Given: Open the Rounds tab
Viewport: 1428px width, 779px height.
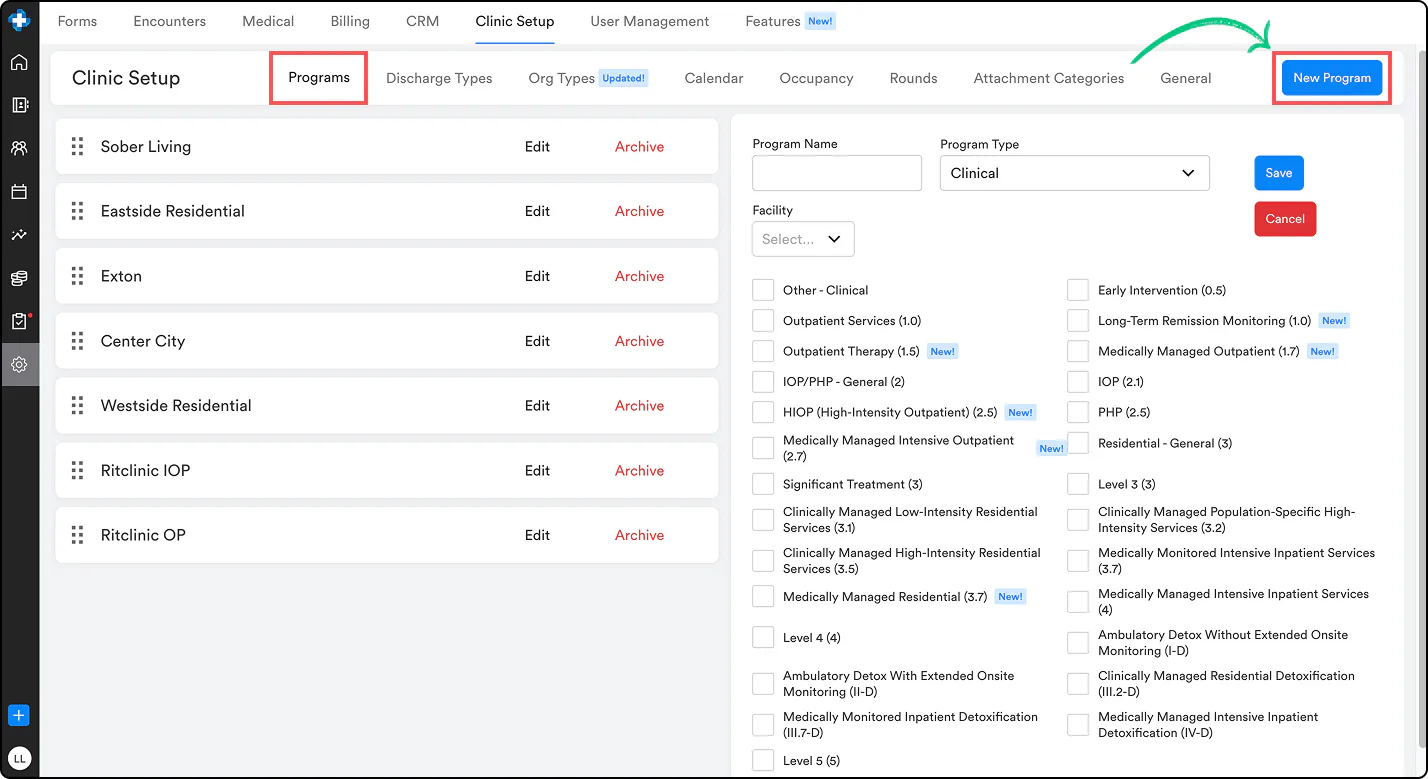Looking at the screenshot, I should coord(914,78).
